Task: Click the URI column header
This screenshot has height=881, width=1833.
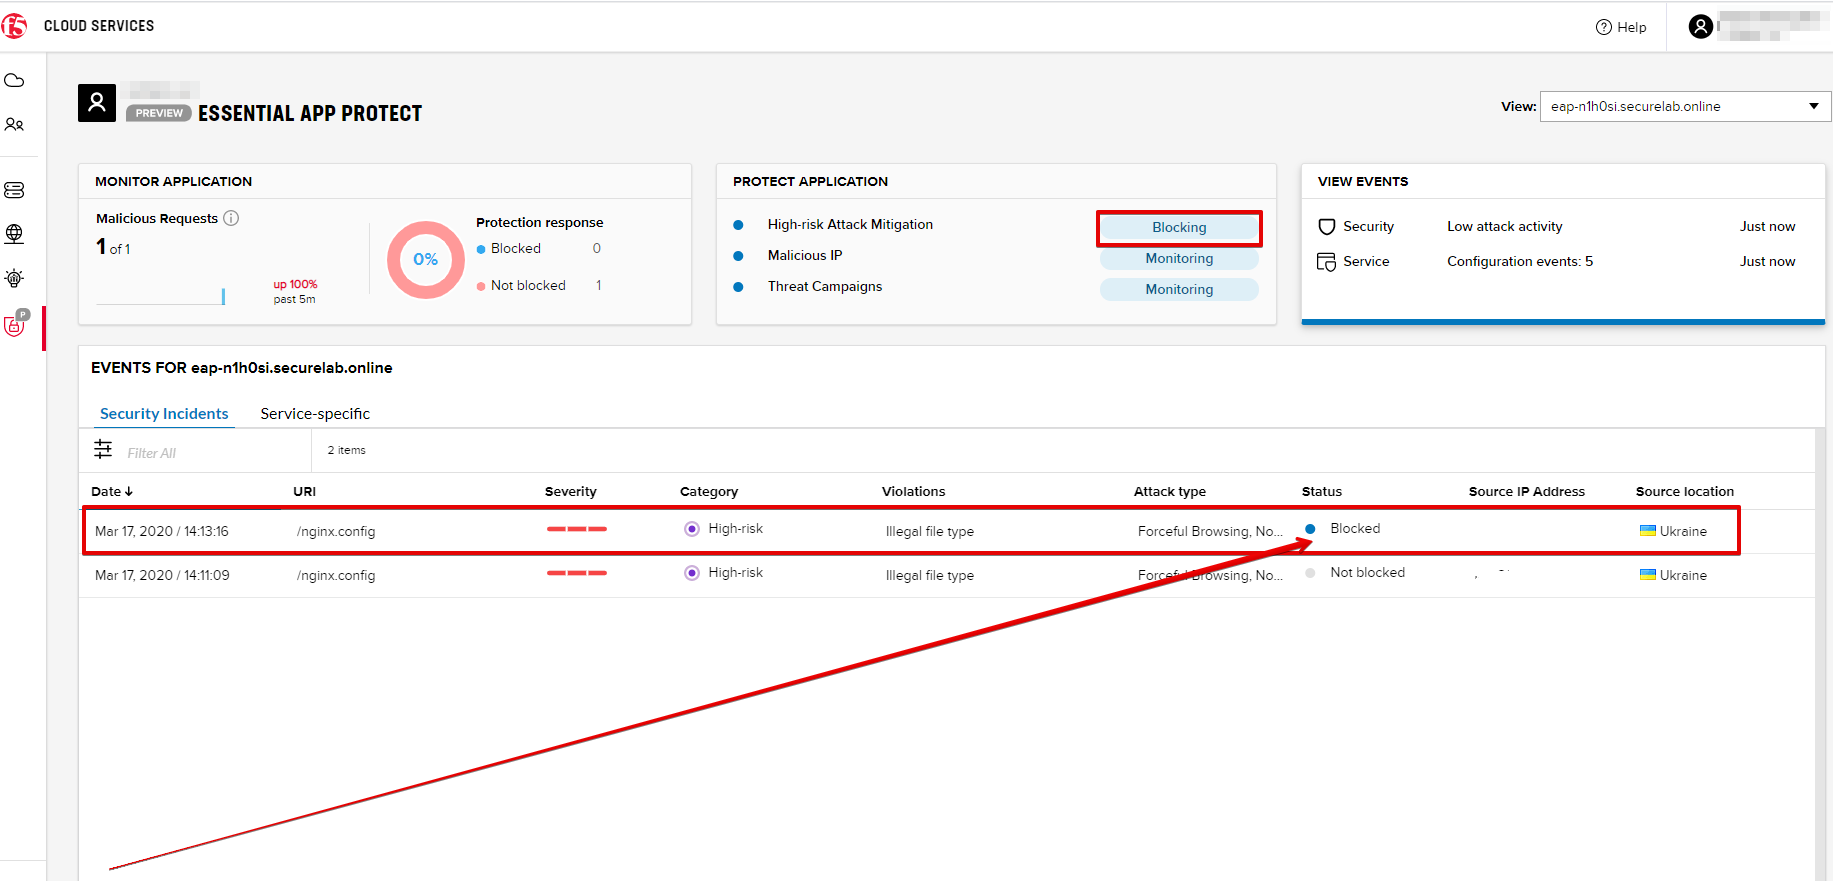Action: (304, 492)
